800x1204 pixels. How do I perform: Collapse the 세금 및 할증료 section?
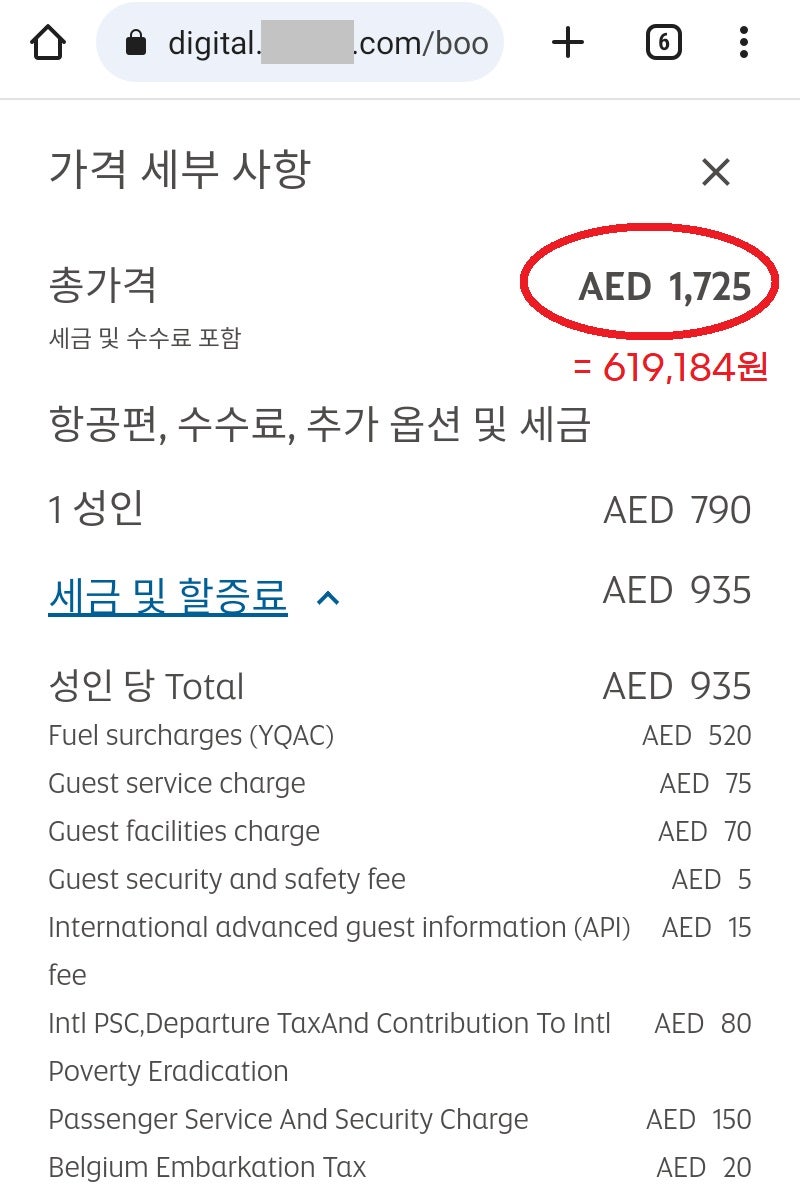coord(168,597)
